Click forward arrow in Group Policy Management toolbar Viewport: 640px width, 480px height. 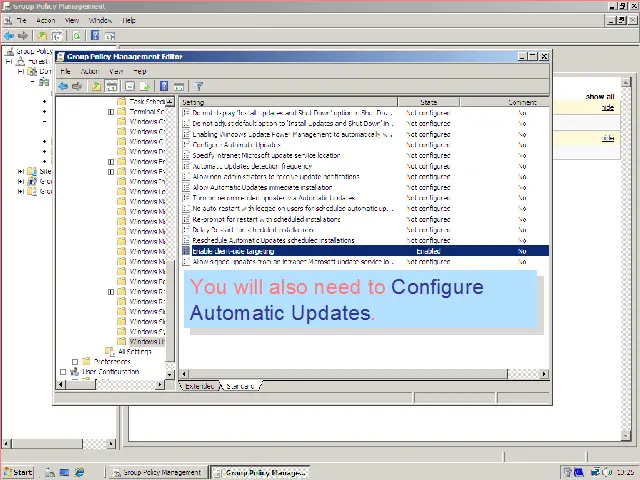tap(23, 36)
